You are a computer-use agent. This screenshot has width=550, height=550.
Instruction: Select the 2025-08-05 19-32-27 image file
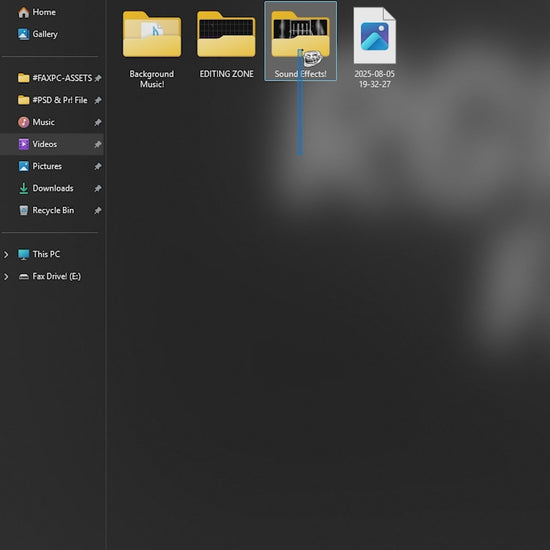click(x=375, y=47)
